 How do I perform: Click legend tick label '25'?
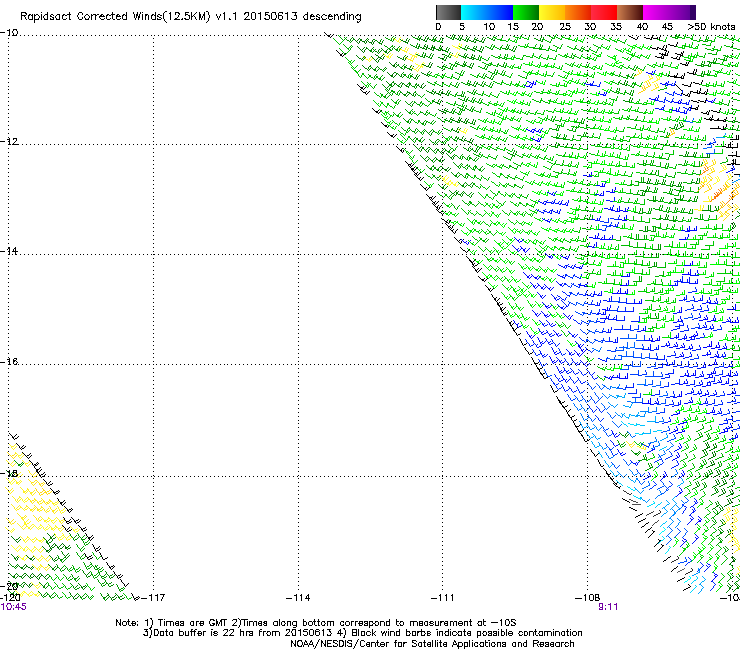click(x=565, y=27)
